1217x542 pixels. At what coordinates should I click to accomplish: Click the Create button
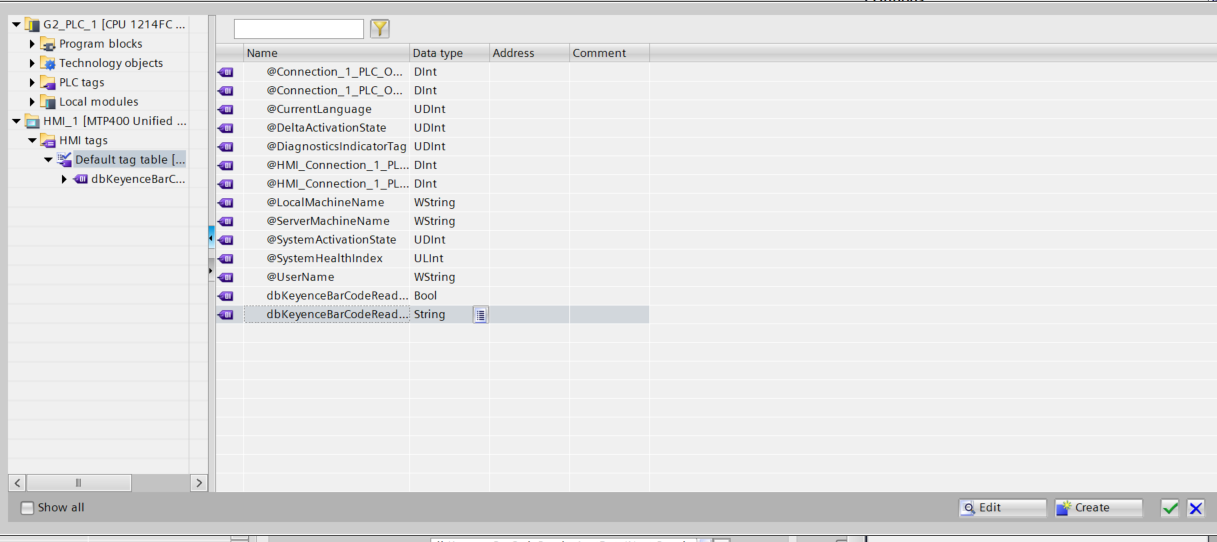coord(1098,508)
